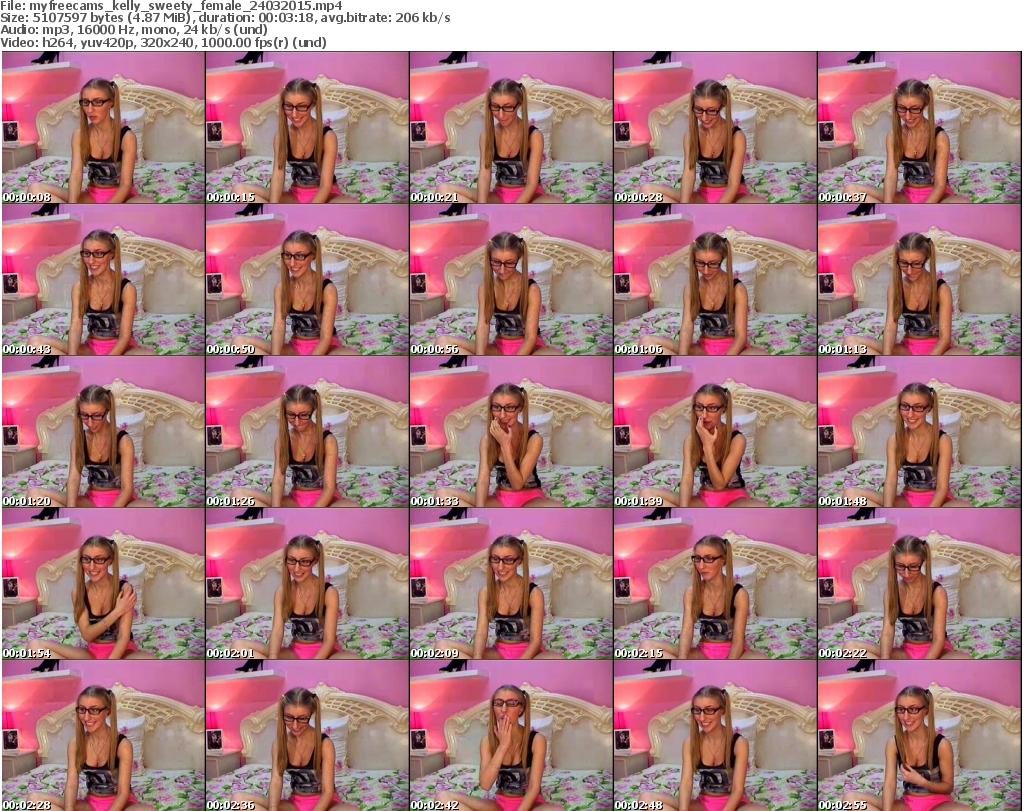Click the frame with timestamp 00:02:01
1024x811 pixels.
tap(307, 584)
